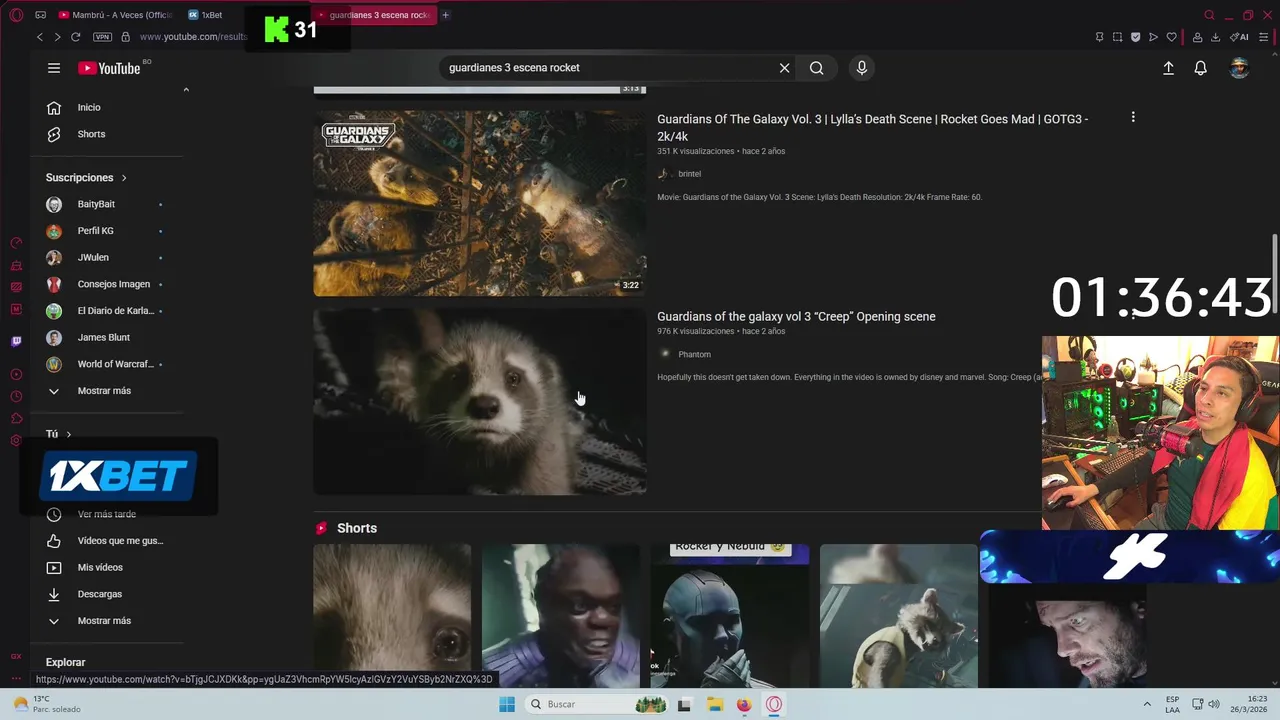The height and width of the screenshot is (720, 1280).
Task: Go back in browser history
Action: (x=40, y=37)
